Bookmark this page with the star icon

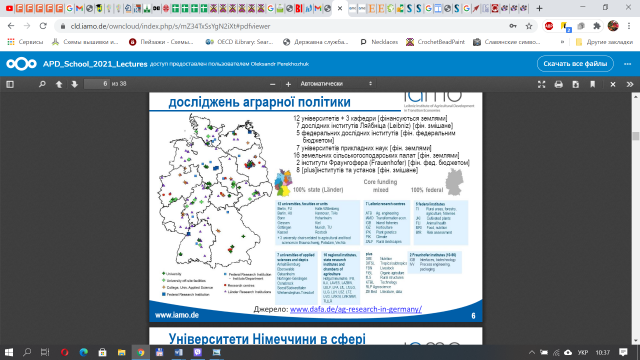[529, 26]
